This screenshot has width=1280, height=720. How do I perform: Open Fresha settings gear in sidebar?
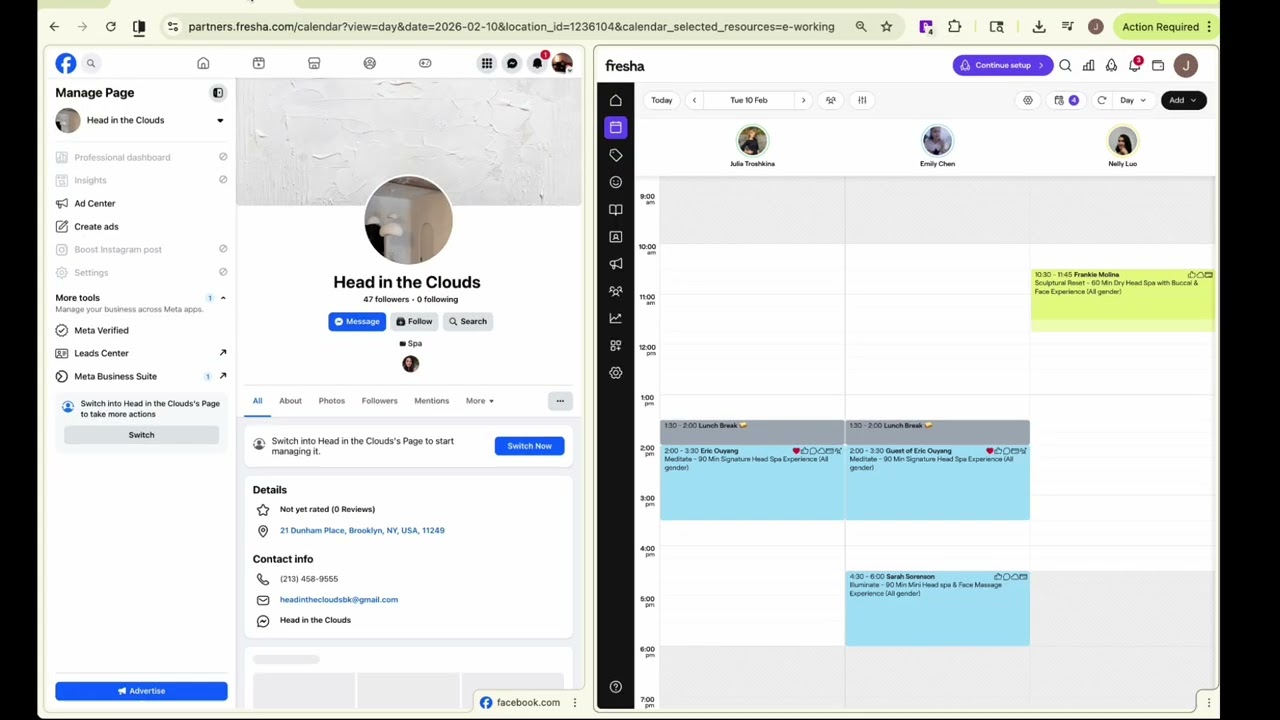pos(616,373)
